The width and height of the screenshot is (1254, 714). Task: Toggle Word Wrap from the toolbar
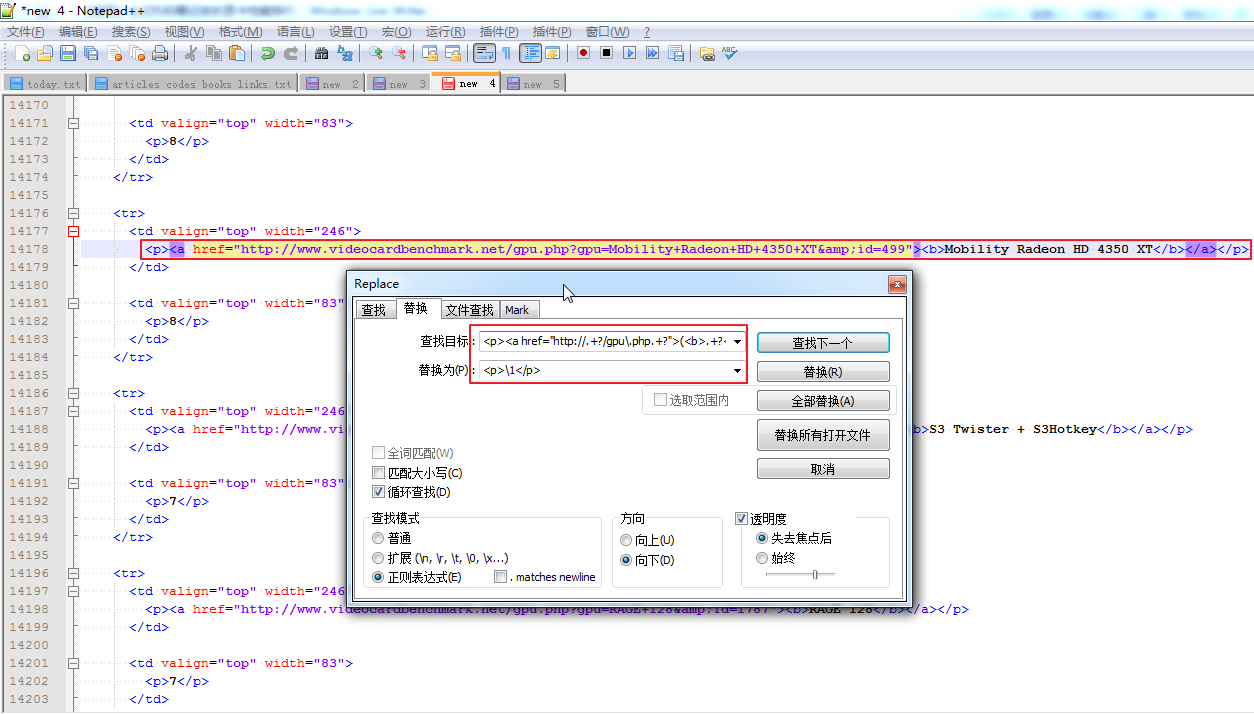point(486,52)
